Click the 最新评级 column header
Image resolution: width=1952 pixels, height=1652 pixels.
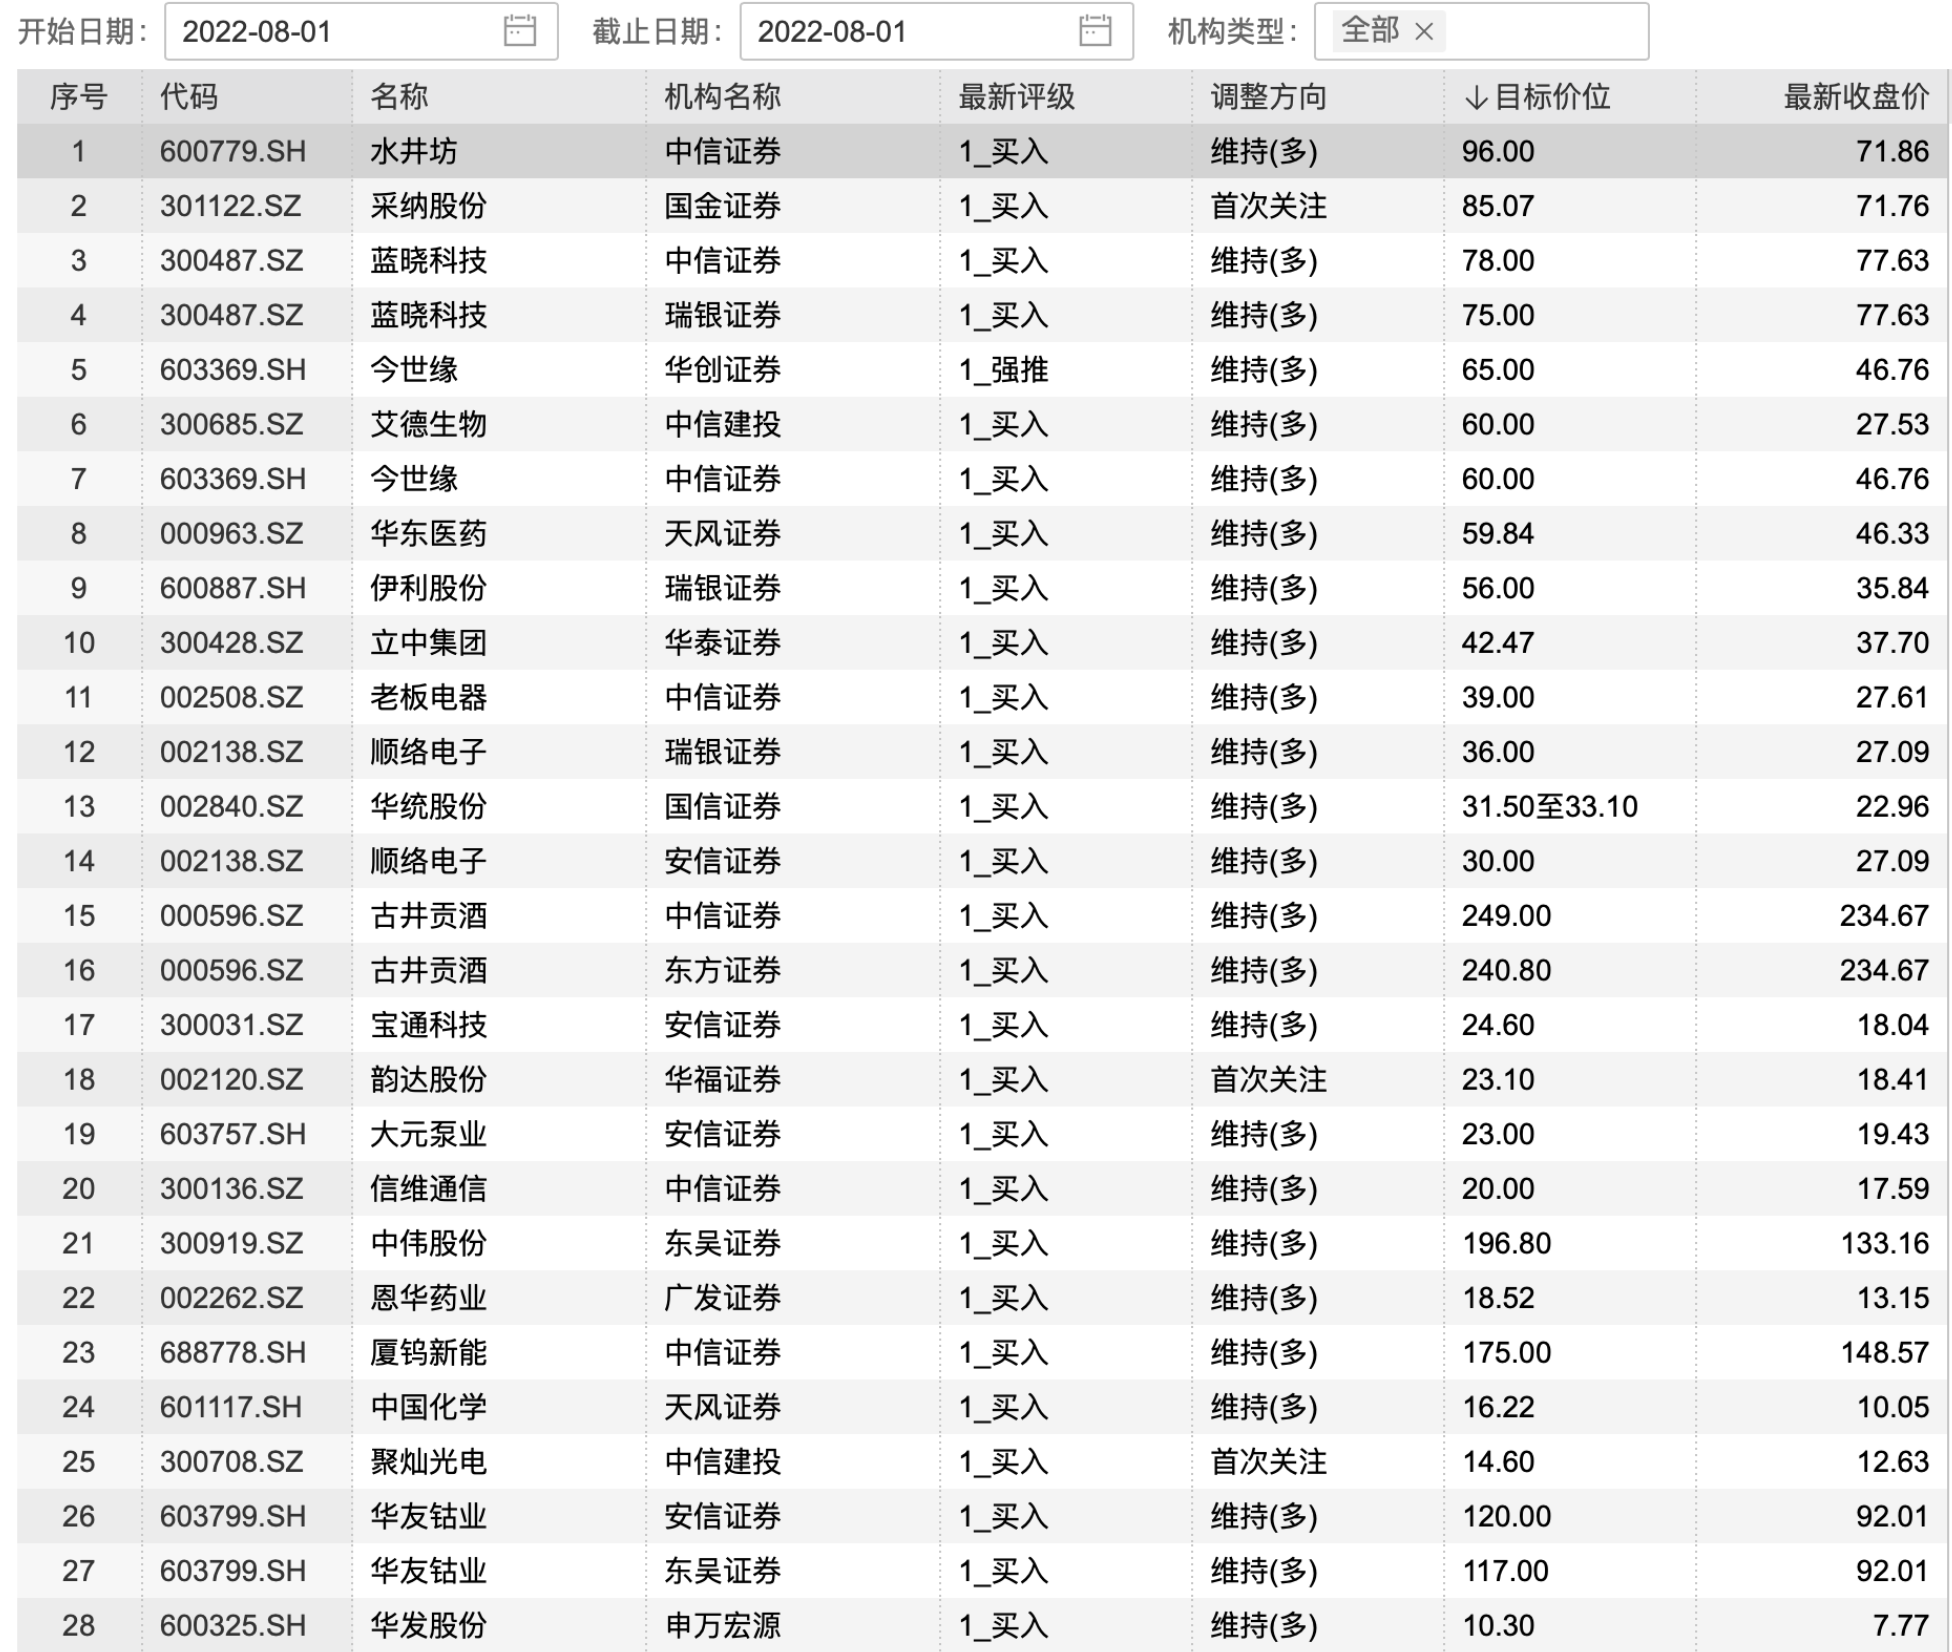point(1016,97)
